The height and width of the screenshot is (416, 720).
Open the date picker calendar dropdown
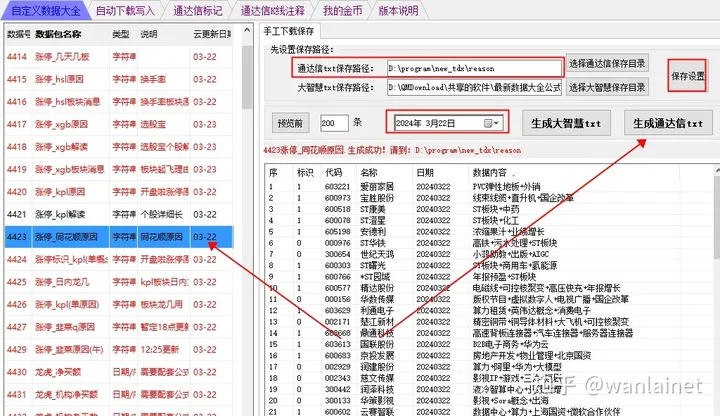(x=491, y=123)
